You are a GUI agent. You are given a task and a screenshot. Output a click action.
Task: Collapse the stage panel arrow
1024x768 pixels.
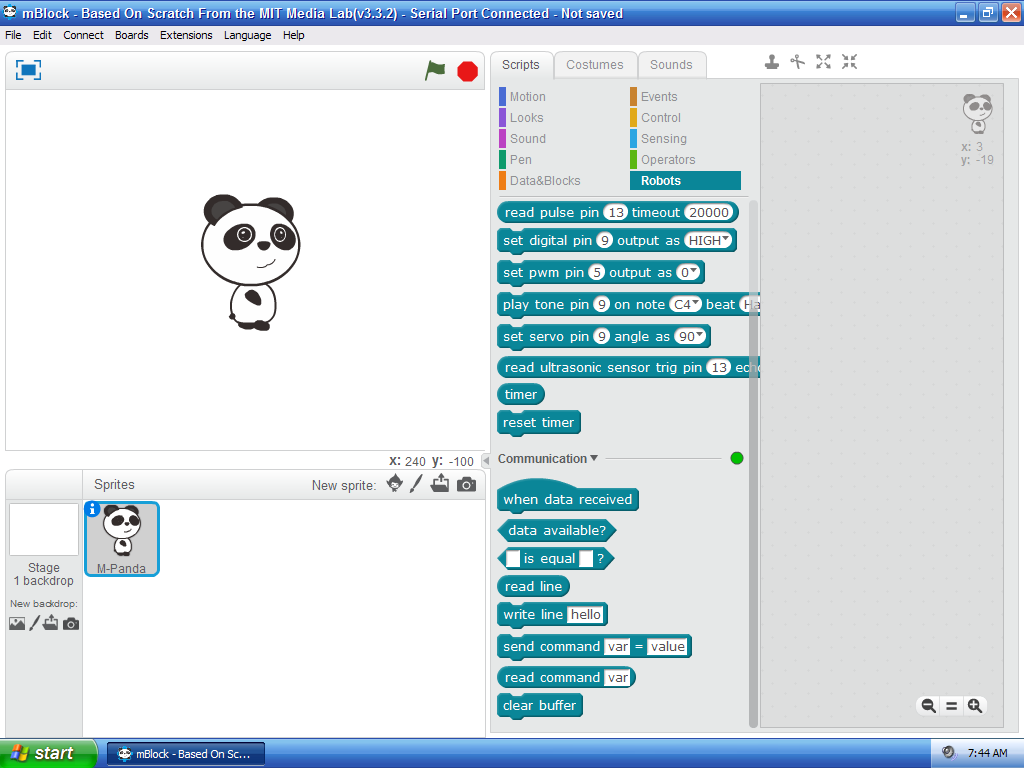tap(486, 460)
